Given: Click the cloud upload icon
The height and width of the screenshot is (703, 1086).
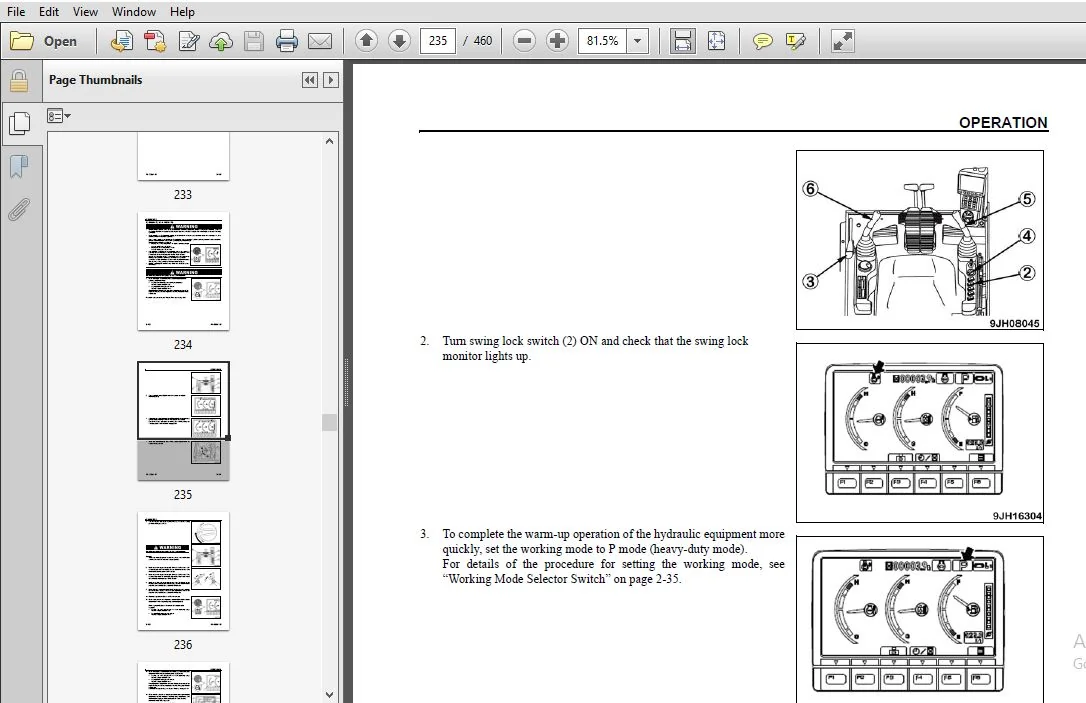Looking at the screenshot, I should 221,41.
